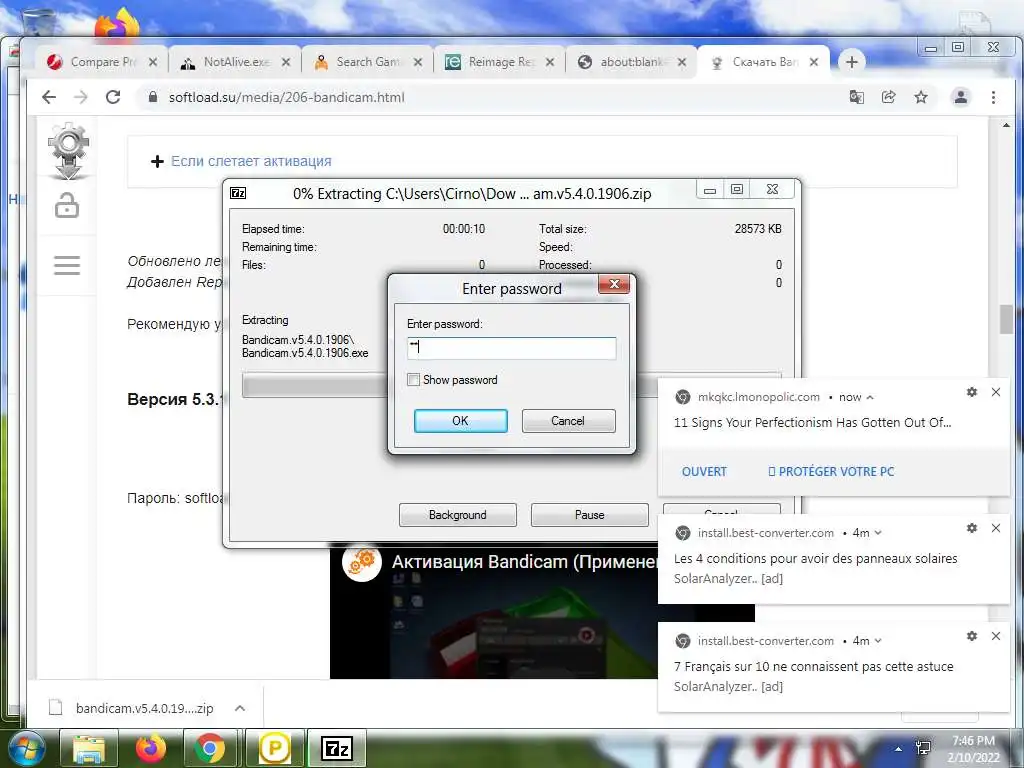1024x768 pixels.
Task: Click the network tray icon
Action: [x=923, y=748]
